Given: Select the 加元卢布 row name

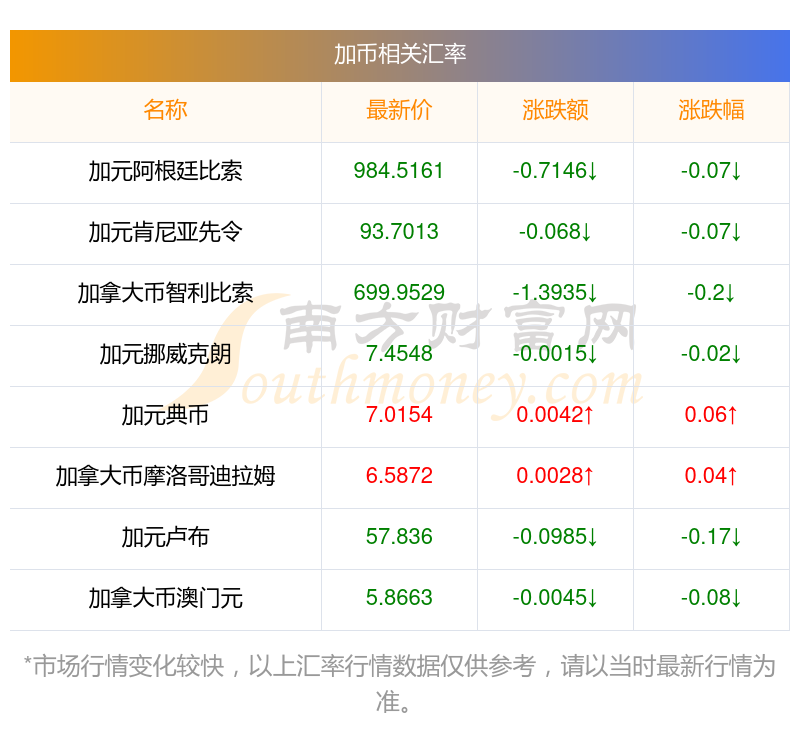Looking at the screenshot, I should [165, 537].
